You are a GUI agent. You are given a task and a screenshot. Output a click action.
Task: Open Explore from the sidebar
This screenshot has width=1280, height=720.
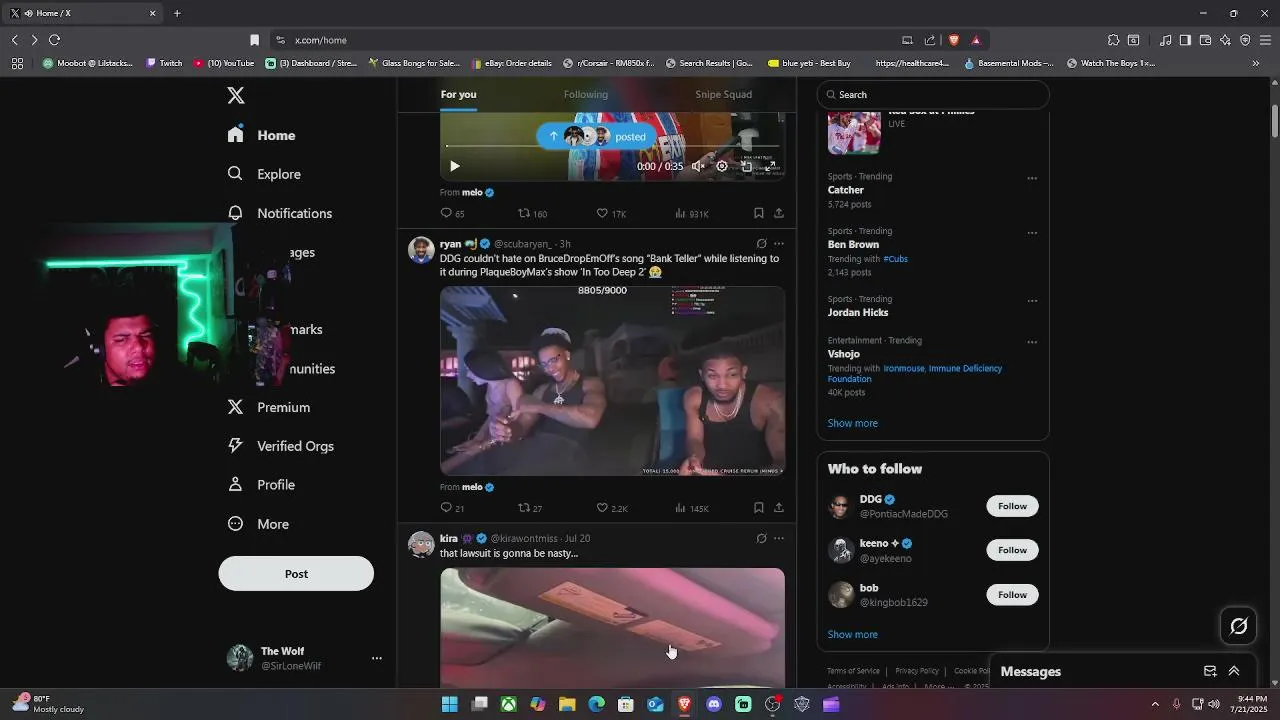[264, 174]
